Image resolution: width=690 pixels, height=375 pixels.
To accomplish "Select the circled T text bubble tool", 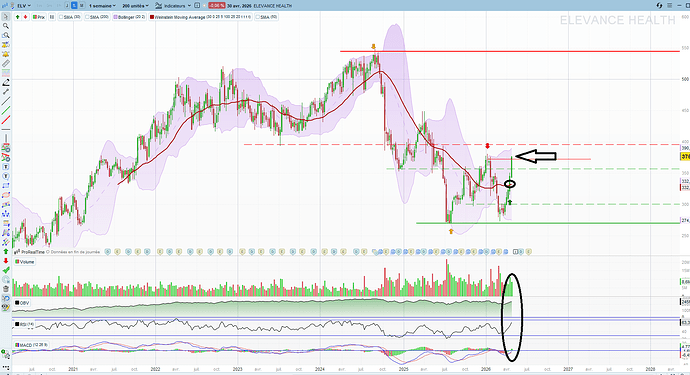I will (x=6, y=176).
